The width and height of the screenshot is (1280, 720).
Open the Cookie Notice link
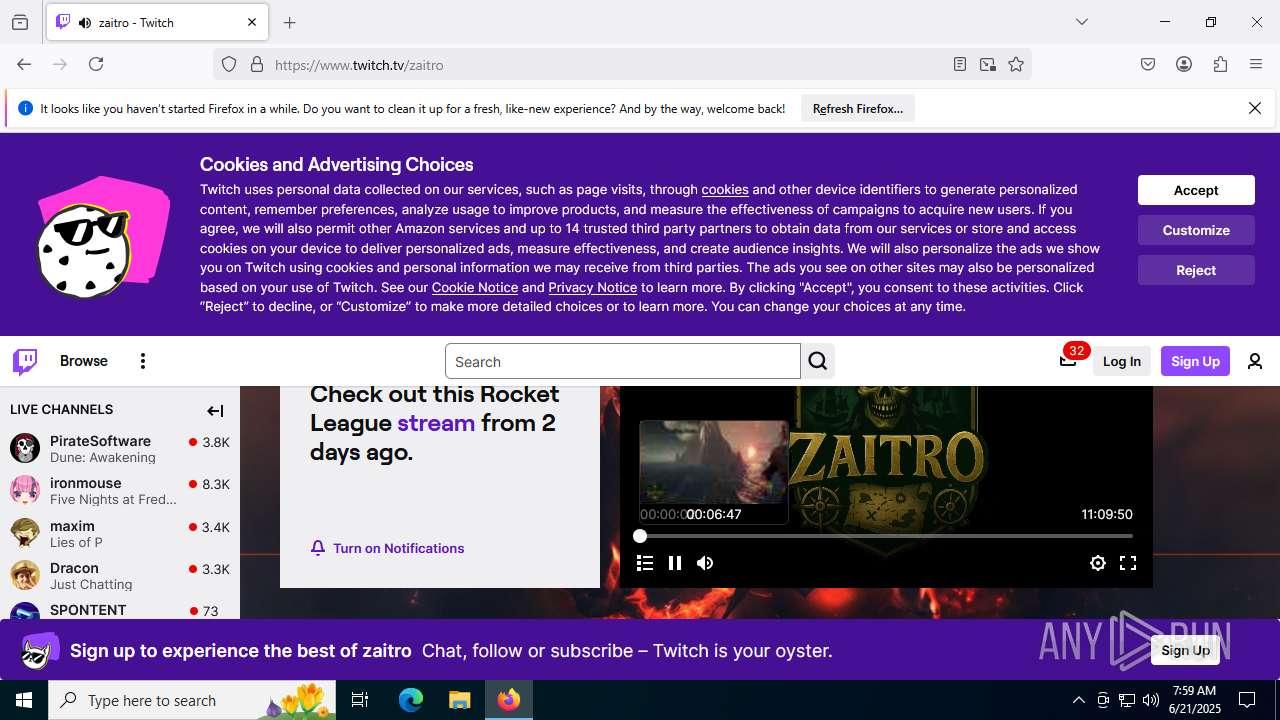click(475, 287)
